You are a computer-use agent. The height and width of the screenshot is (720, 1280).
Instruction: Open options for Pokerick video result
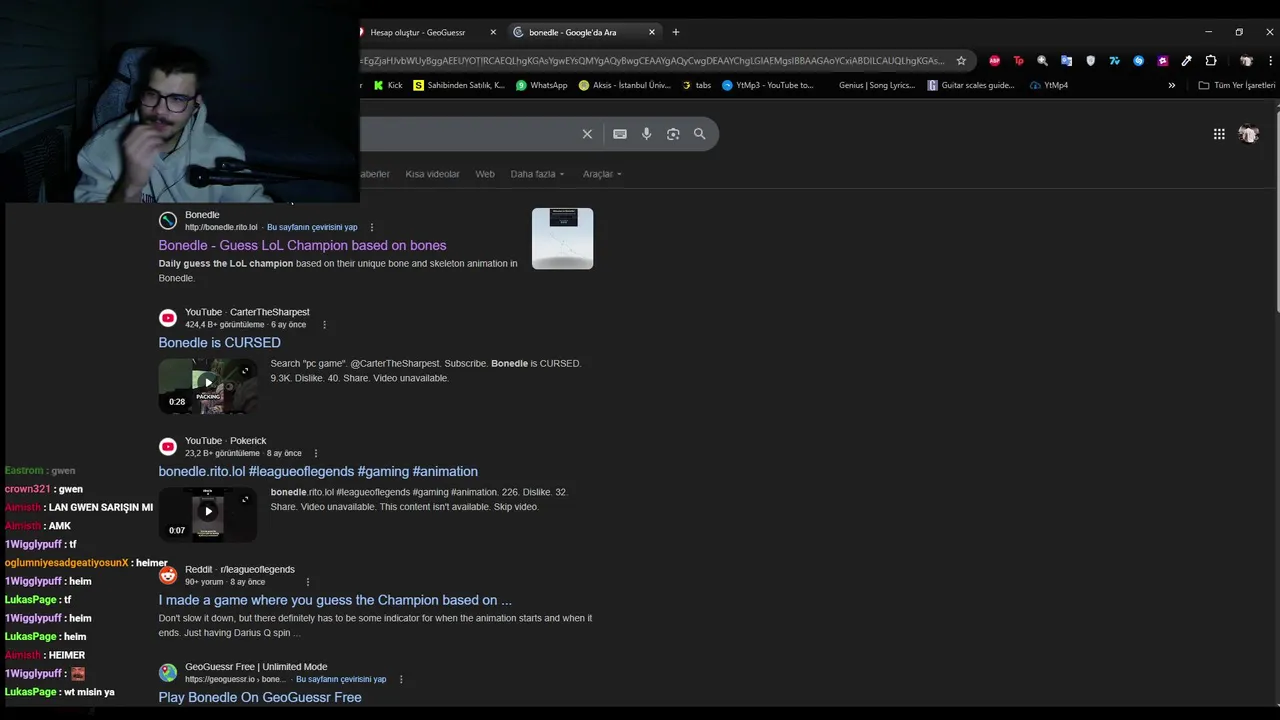316,453
